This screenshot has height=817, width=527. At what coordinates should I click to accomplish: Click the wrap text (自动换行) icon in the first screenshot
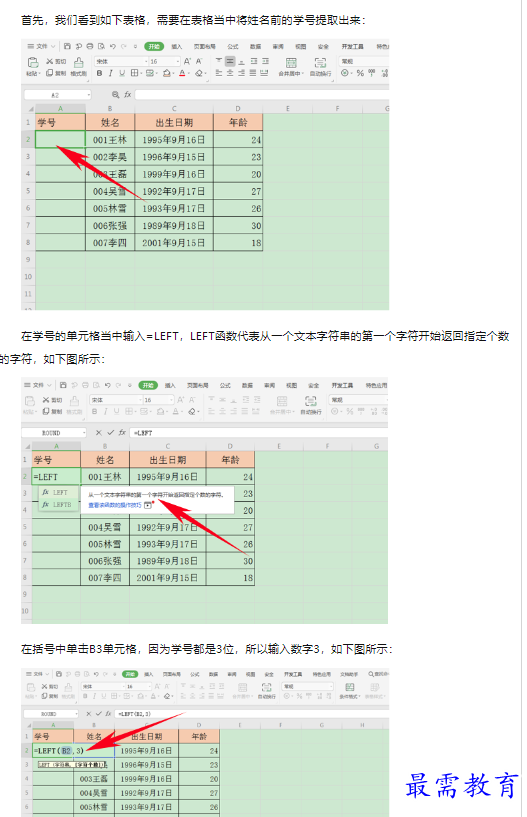[x=320, y=63]
